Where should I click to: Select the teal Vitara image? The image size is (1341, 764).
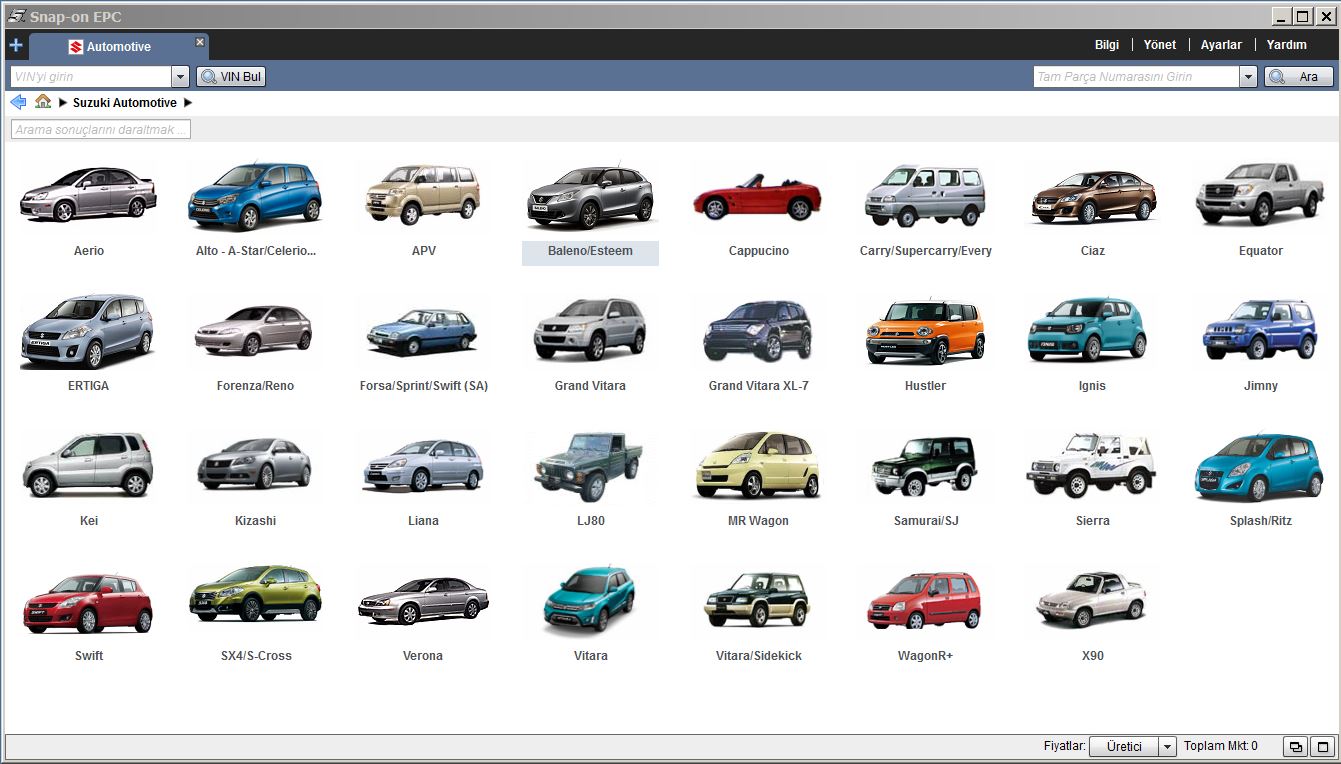click(590, 599)
